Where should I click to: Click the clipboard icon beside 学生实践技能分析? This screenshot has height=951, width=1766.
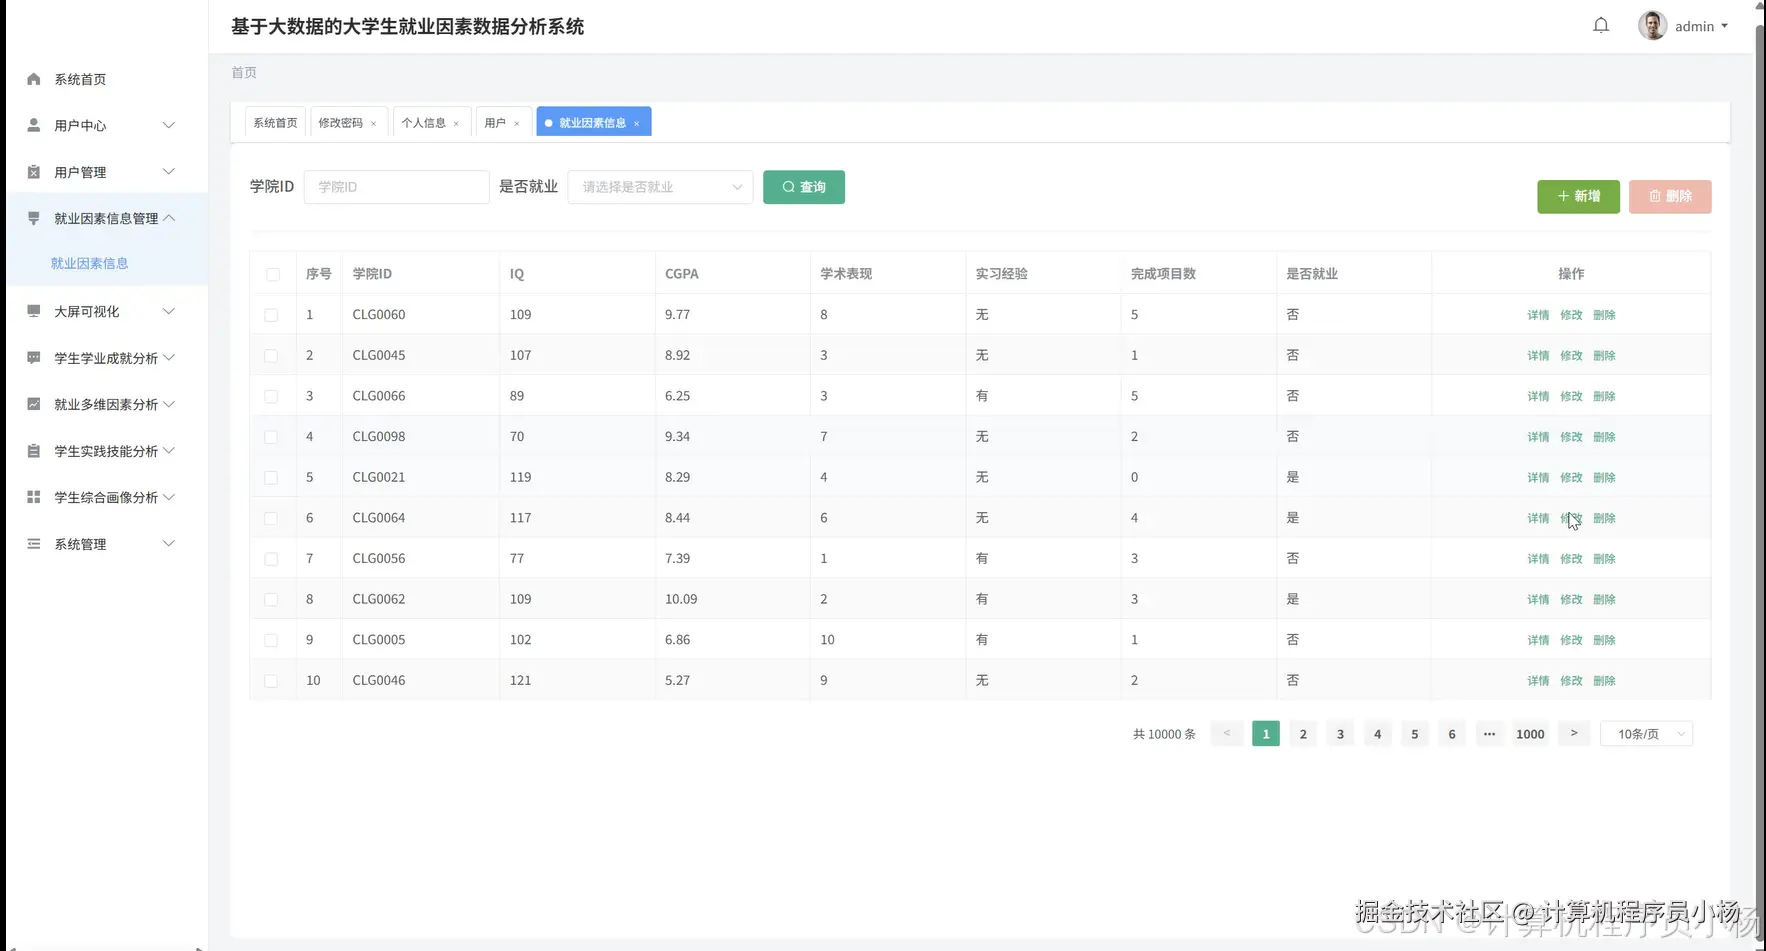pos(34,451)
